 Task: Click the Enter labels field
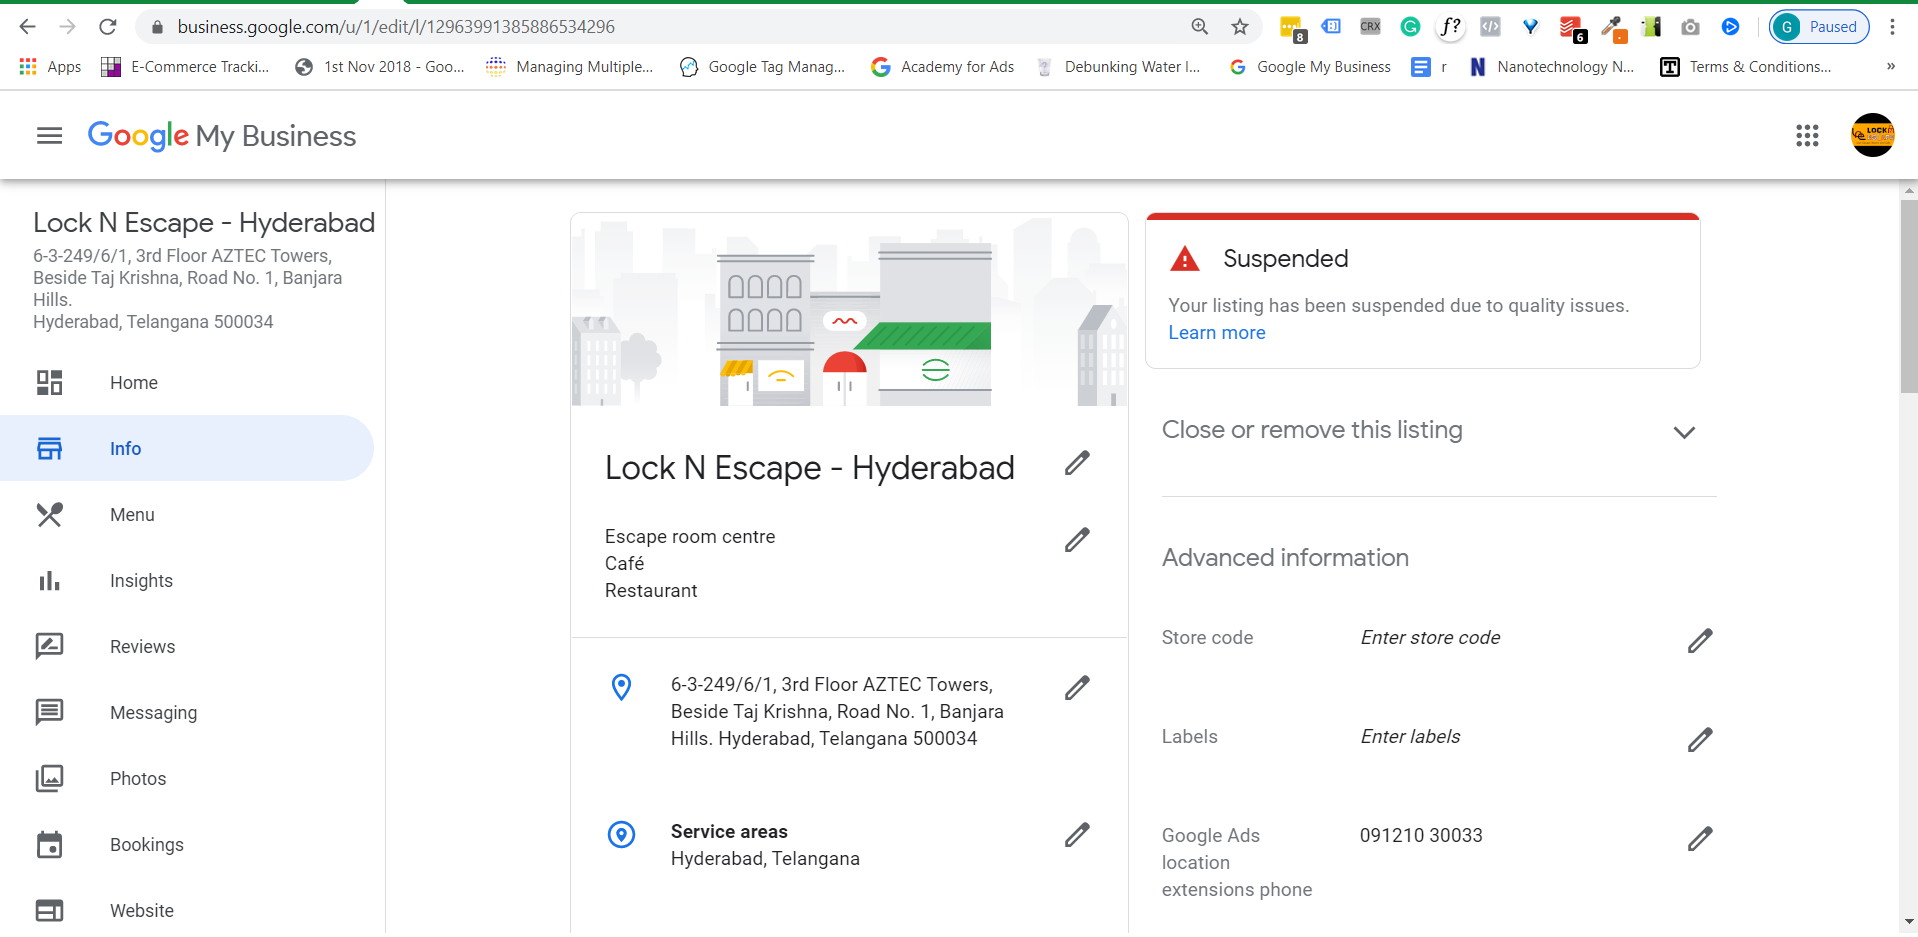[x=1410, y=737]
